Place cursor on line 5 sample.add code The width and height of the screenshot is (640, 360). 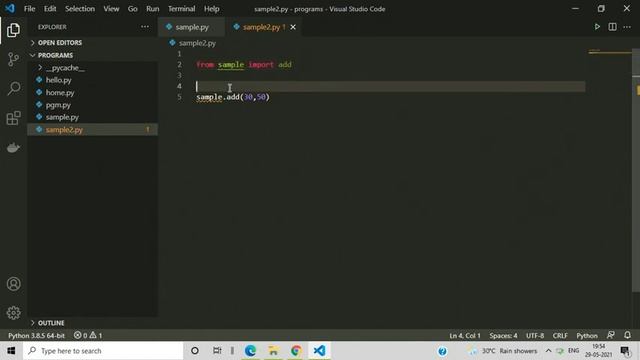[233, 97]
